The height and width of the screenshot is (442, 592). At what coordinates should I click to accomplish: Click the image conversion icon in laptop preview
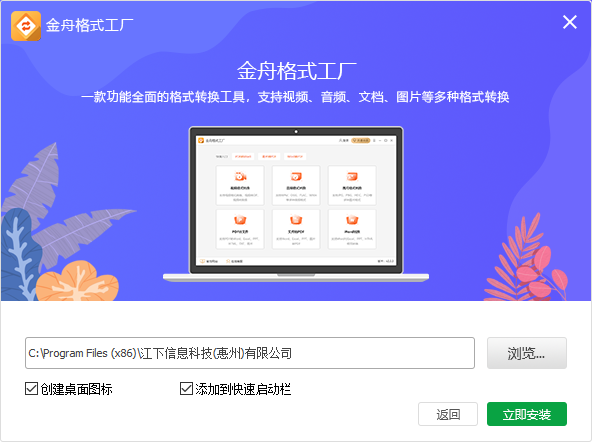click(352, 176)
